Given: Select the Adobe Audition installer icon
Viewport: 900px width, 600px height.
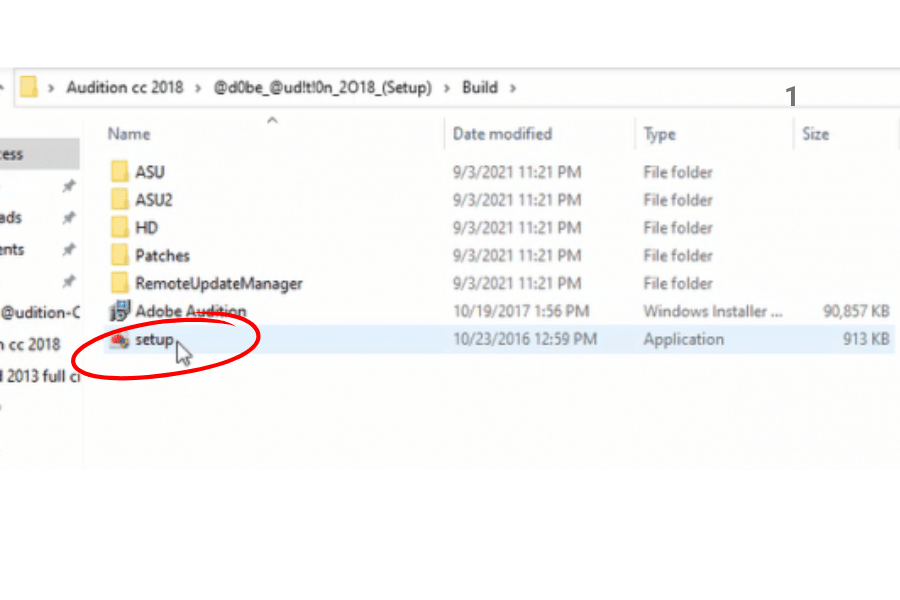Looking at the screenshot, I should point(120,311).
